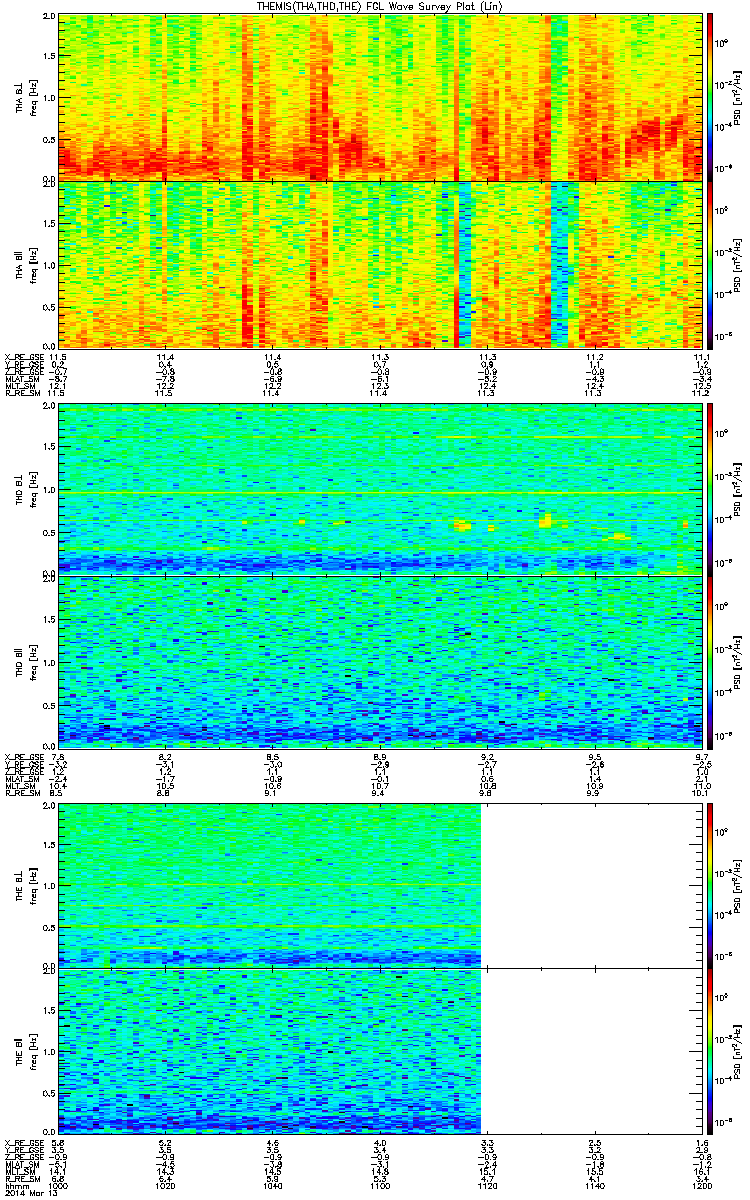Screen dimensions: 750x1200
Task: Click the '1040' time tick label
Action: 273,1185
